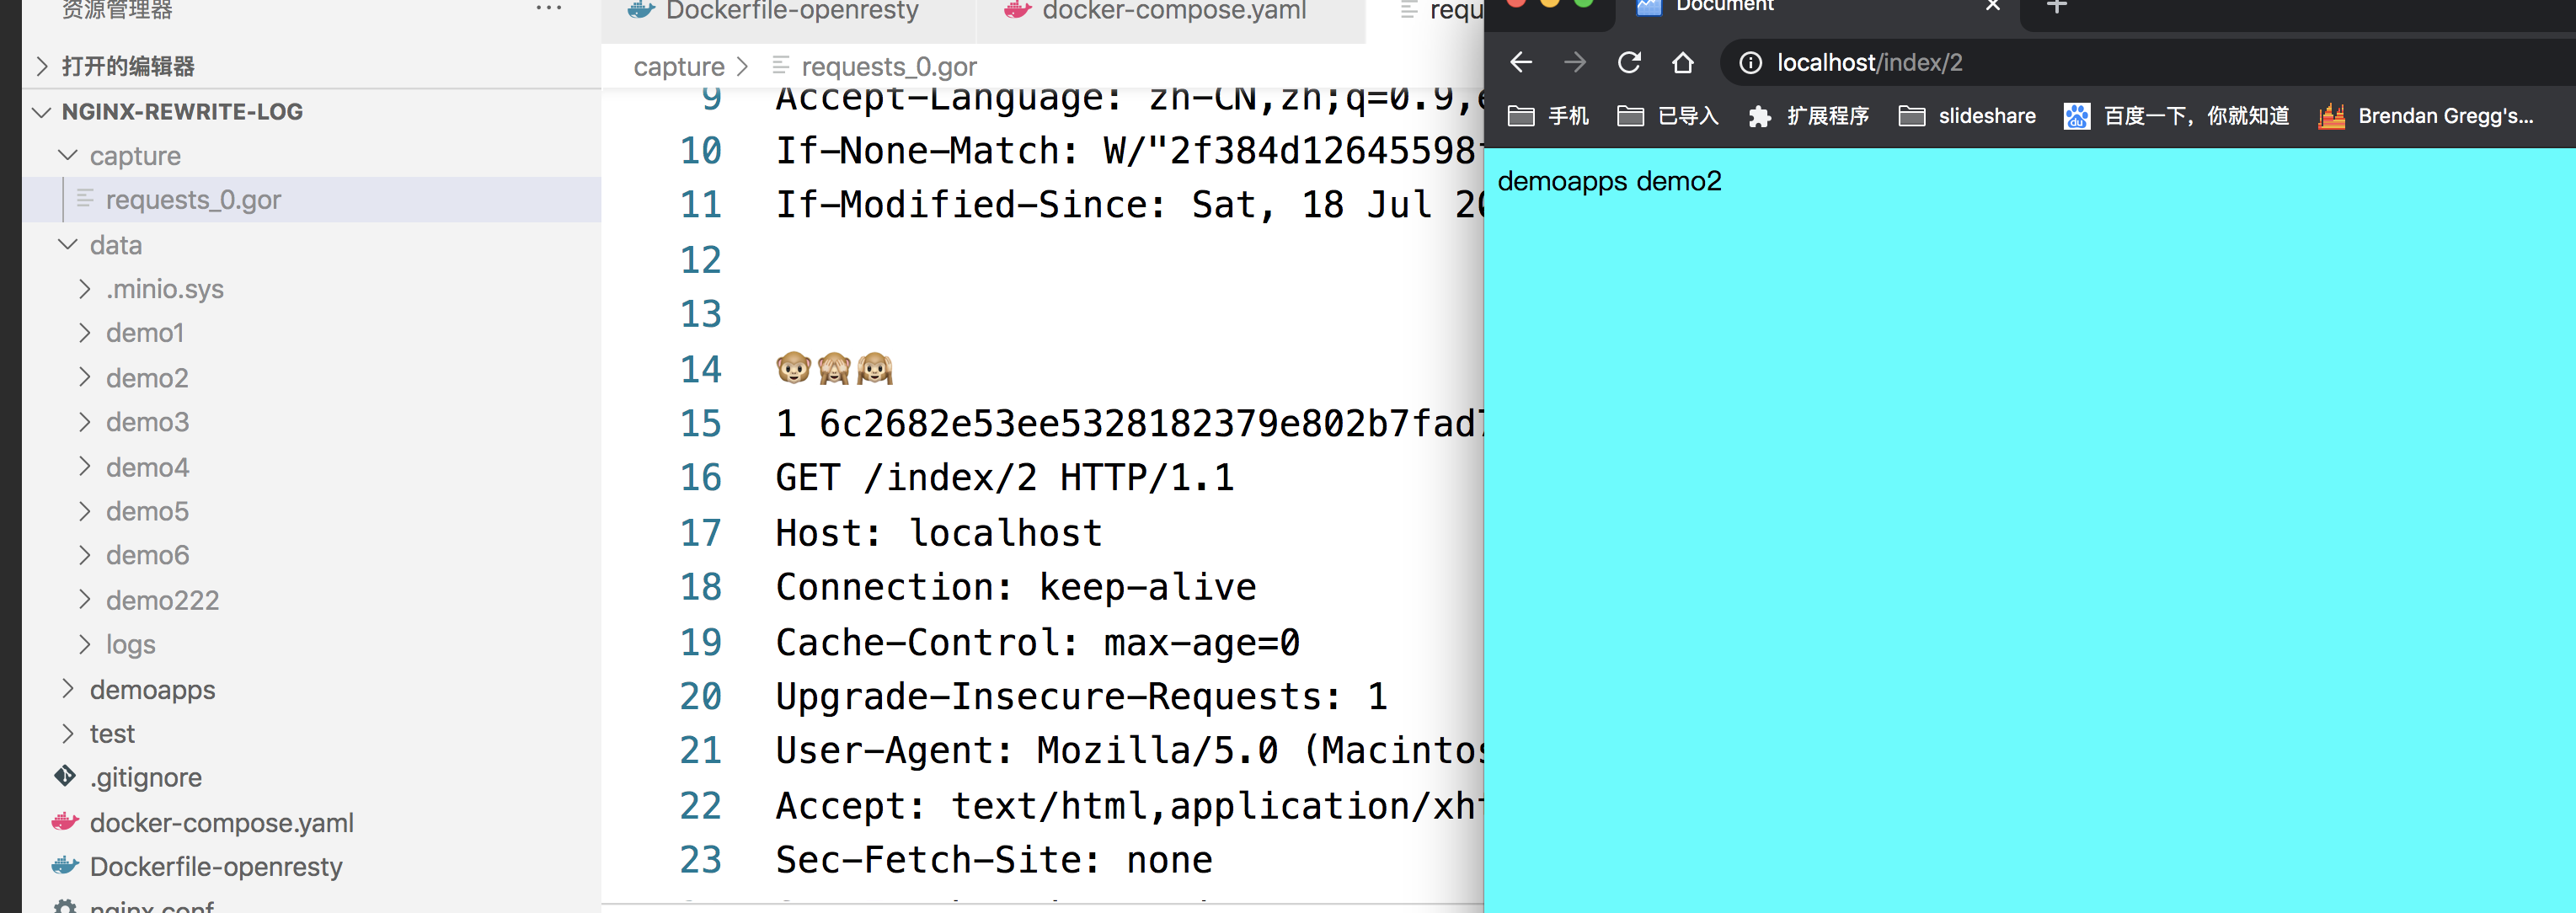
Task: Go to the browser home page
Action: point(1683,63)
